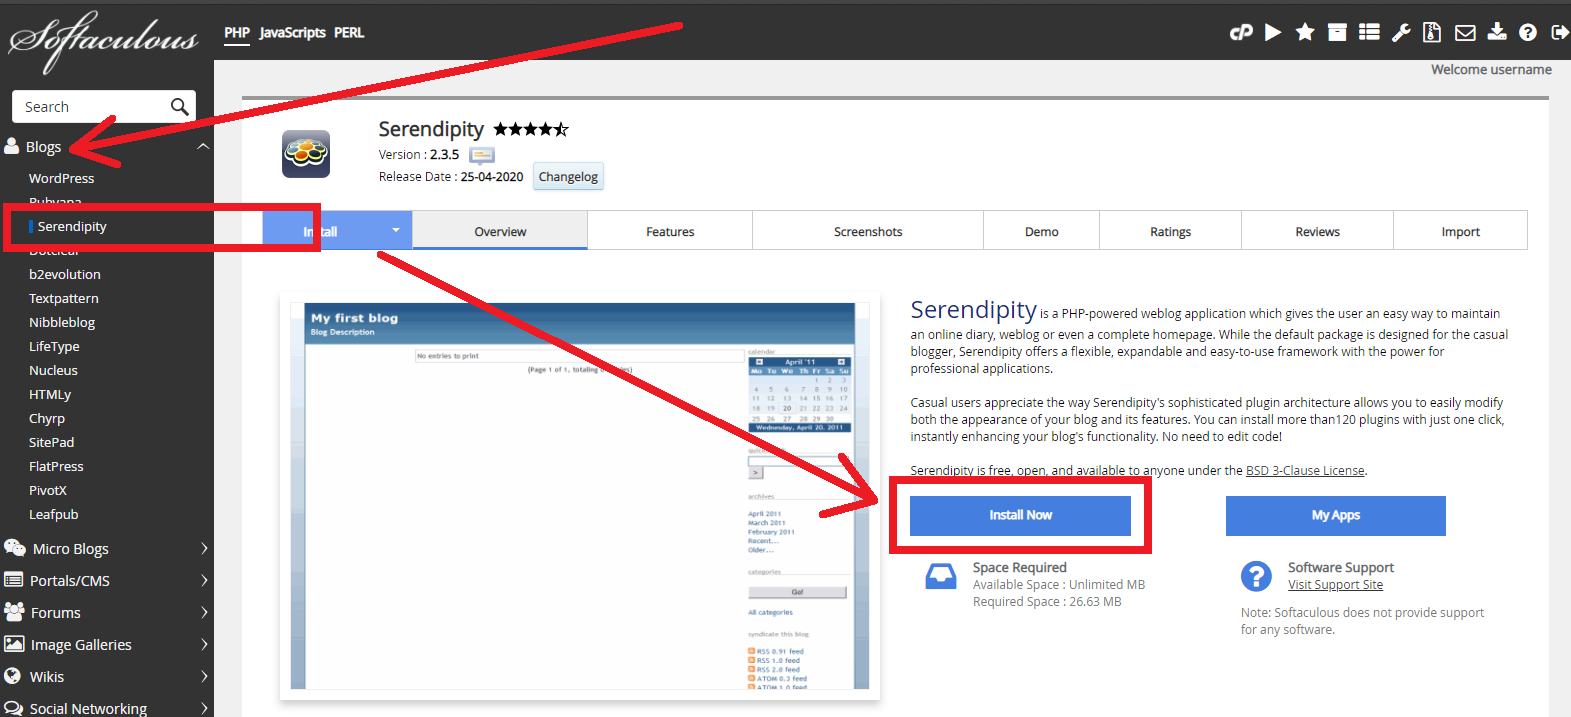Click the play demos icon
1571x717 pixels.
1273,33
